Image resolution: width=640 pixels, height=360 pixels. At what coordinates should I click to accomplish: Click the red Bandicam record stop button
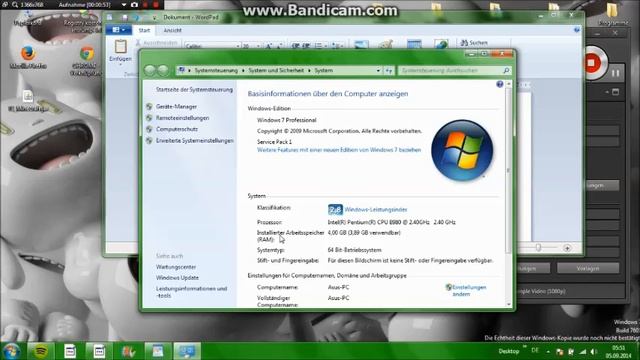(x=592, y=63)
